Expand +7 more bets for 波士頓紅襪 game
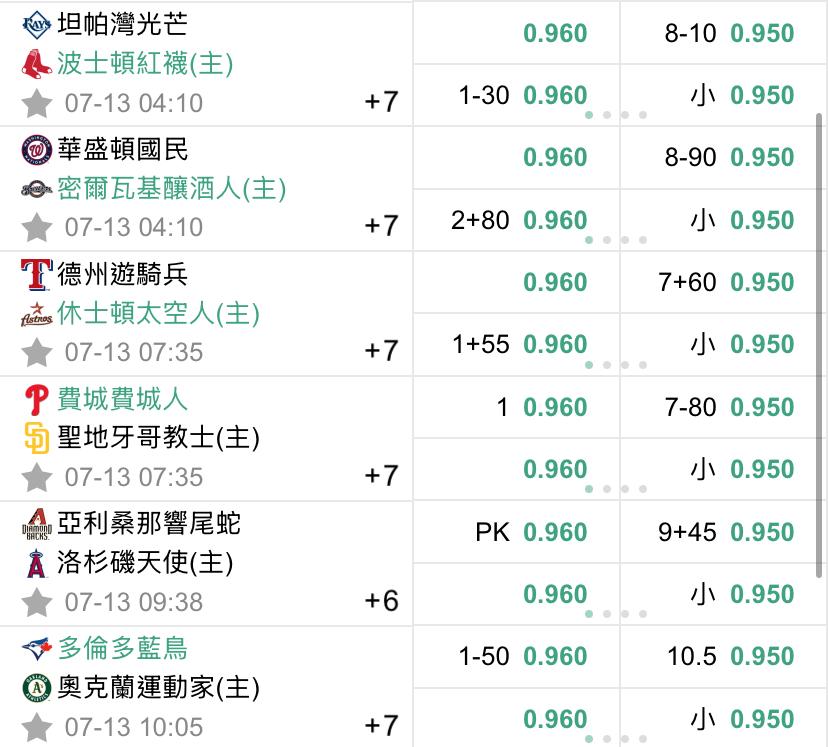Screen dimensions: 828x747 click(x=381, y=101)
